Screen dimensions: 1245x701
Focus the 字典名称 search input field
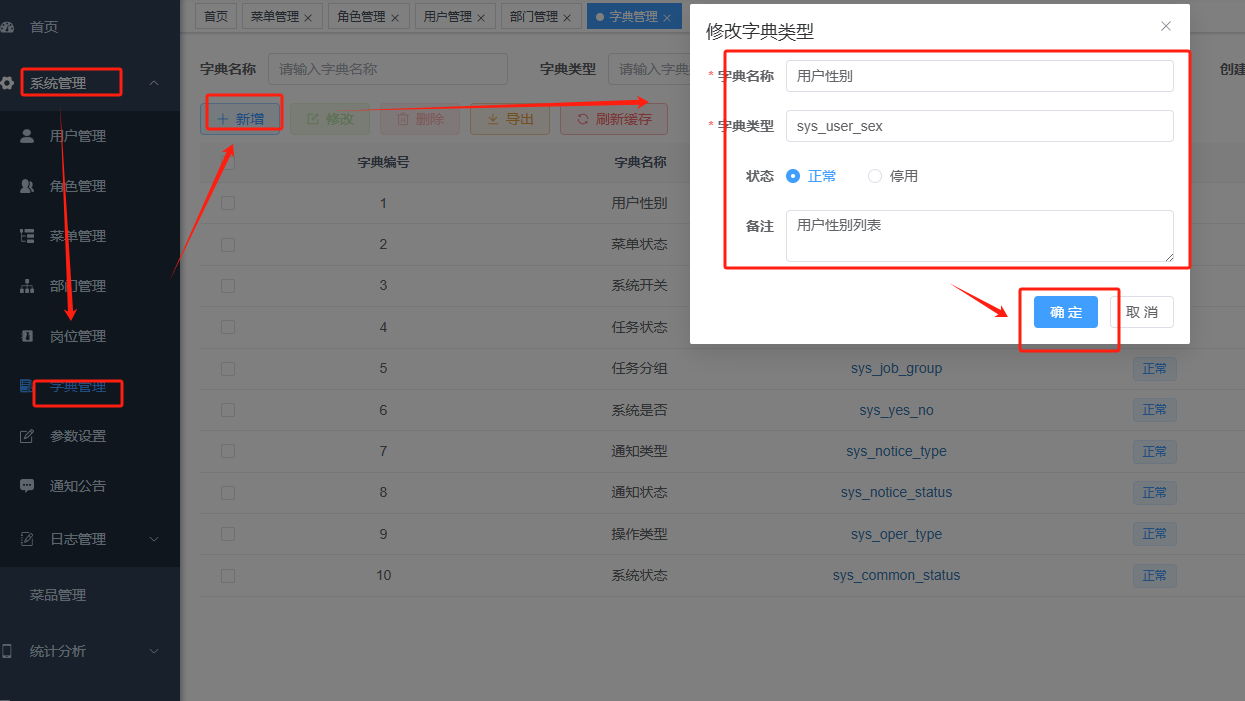pos(388,69)
